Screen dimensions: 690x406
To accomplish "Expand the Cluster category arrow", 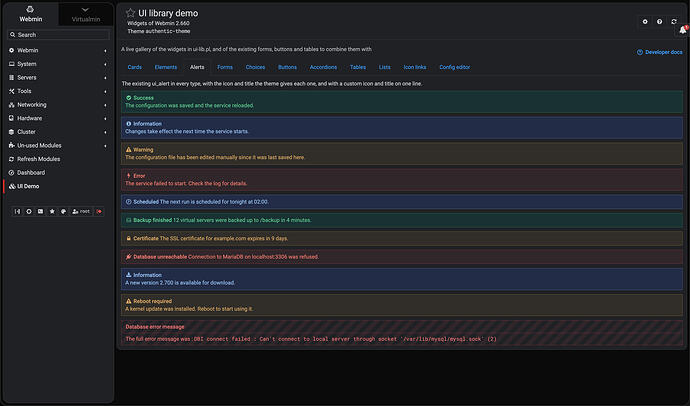I will coord(105,132).
